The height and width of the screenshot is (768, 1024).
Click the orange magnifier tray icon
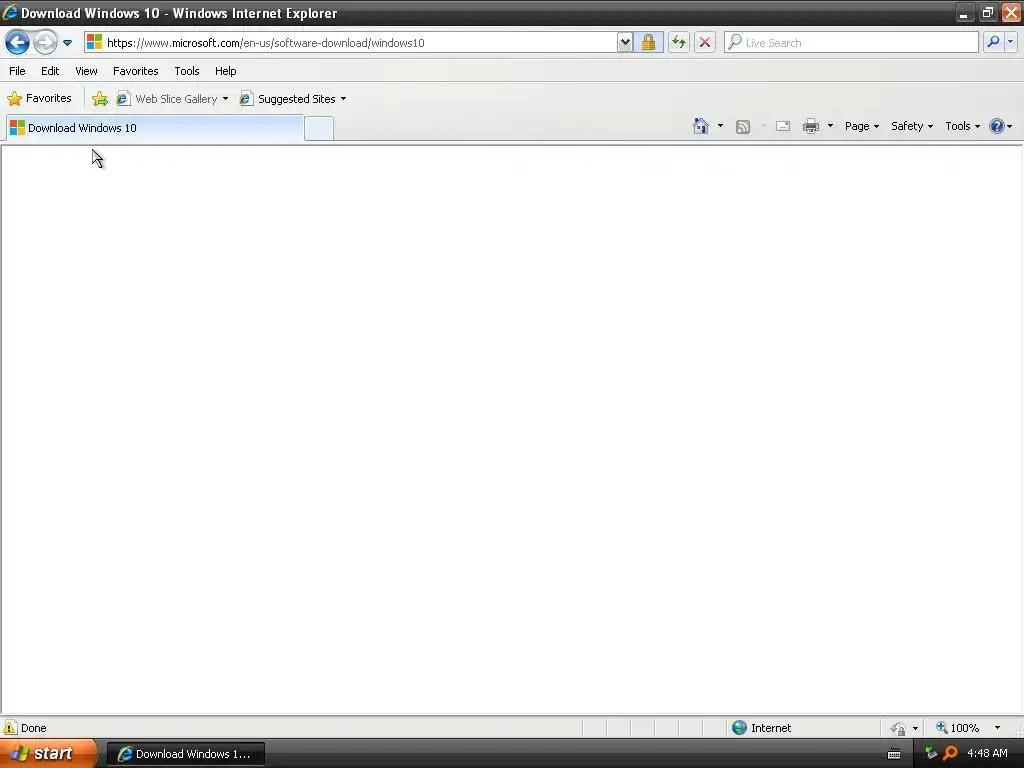click(x=950, y=754)
